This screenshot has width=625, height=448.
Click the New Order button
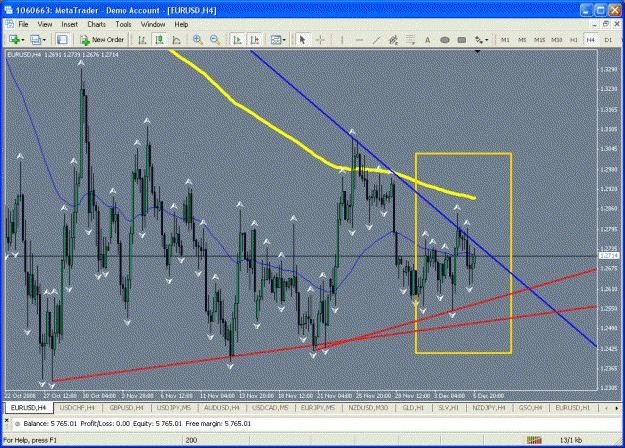(102, 39)
